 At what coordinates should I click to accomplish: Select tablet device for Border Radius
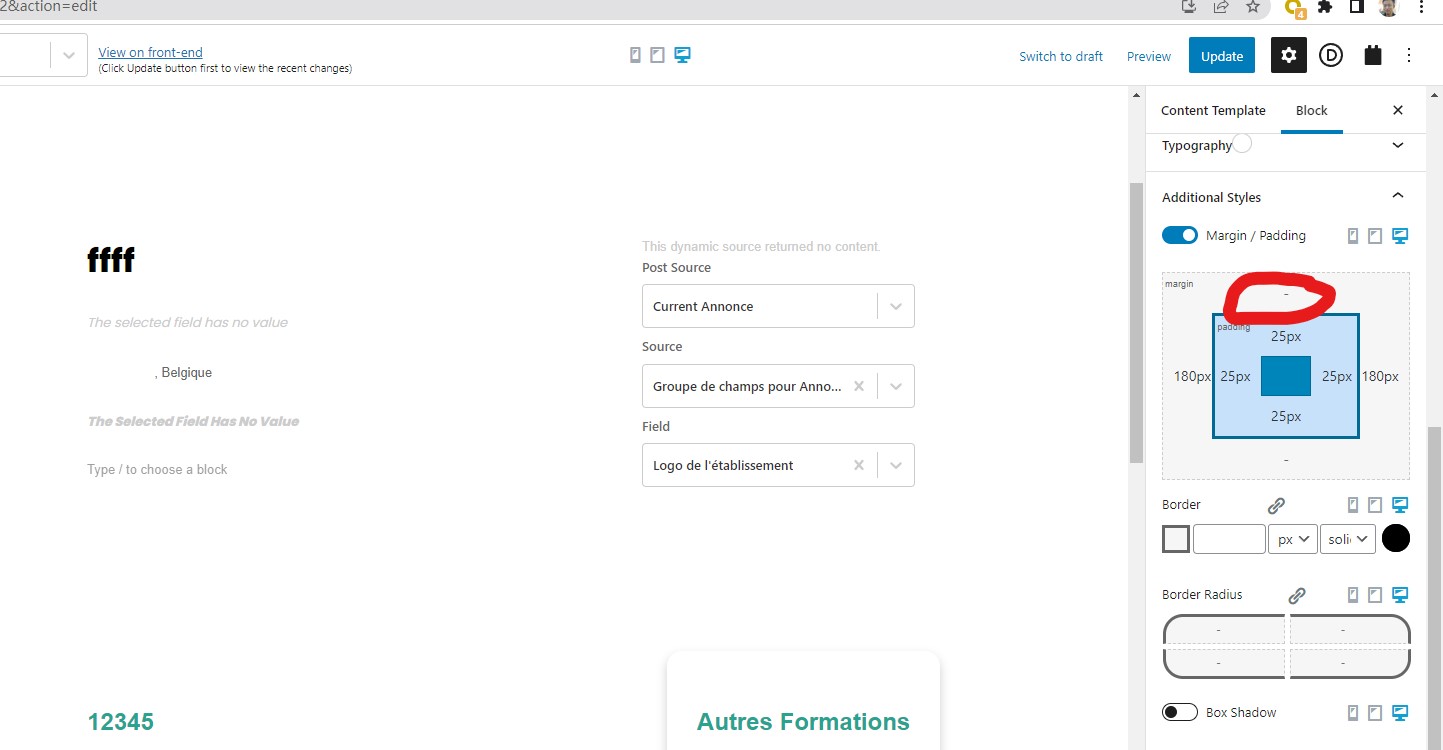click(1375, 595)
